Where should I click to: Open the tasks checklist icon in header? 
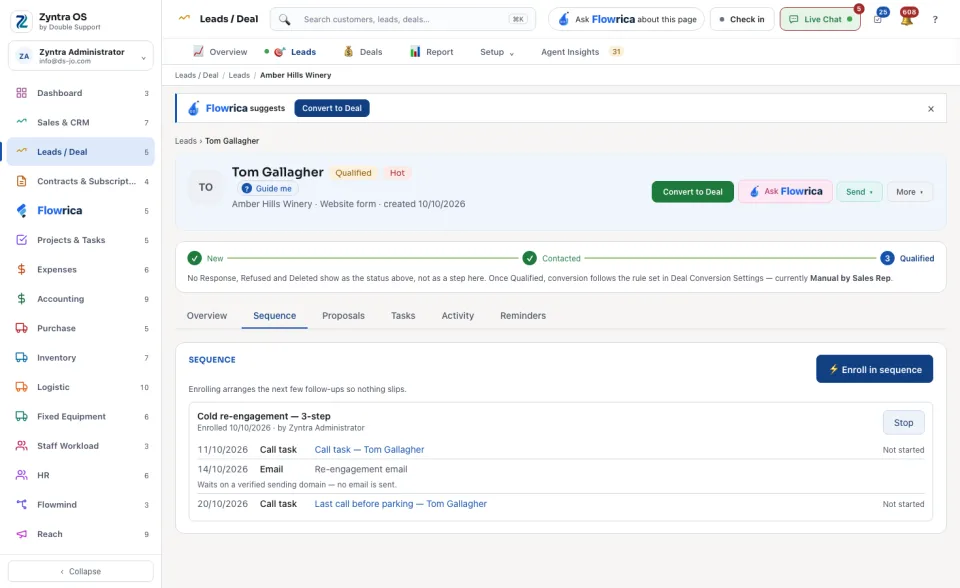[878, 19]
